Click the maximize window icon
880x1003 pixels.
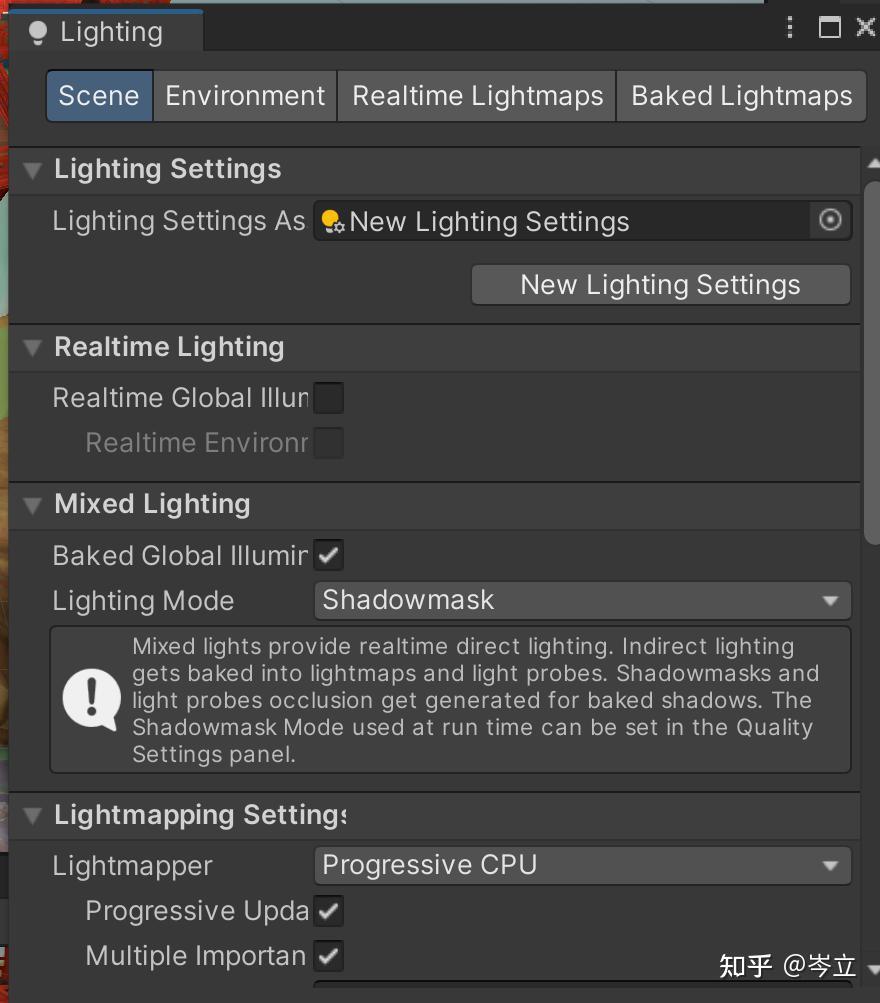point(829,27)
